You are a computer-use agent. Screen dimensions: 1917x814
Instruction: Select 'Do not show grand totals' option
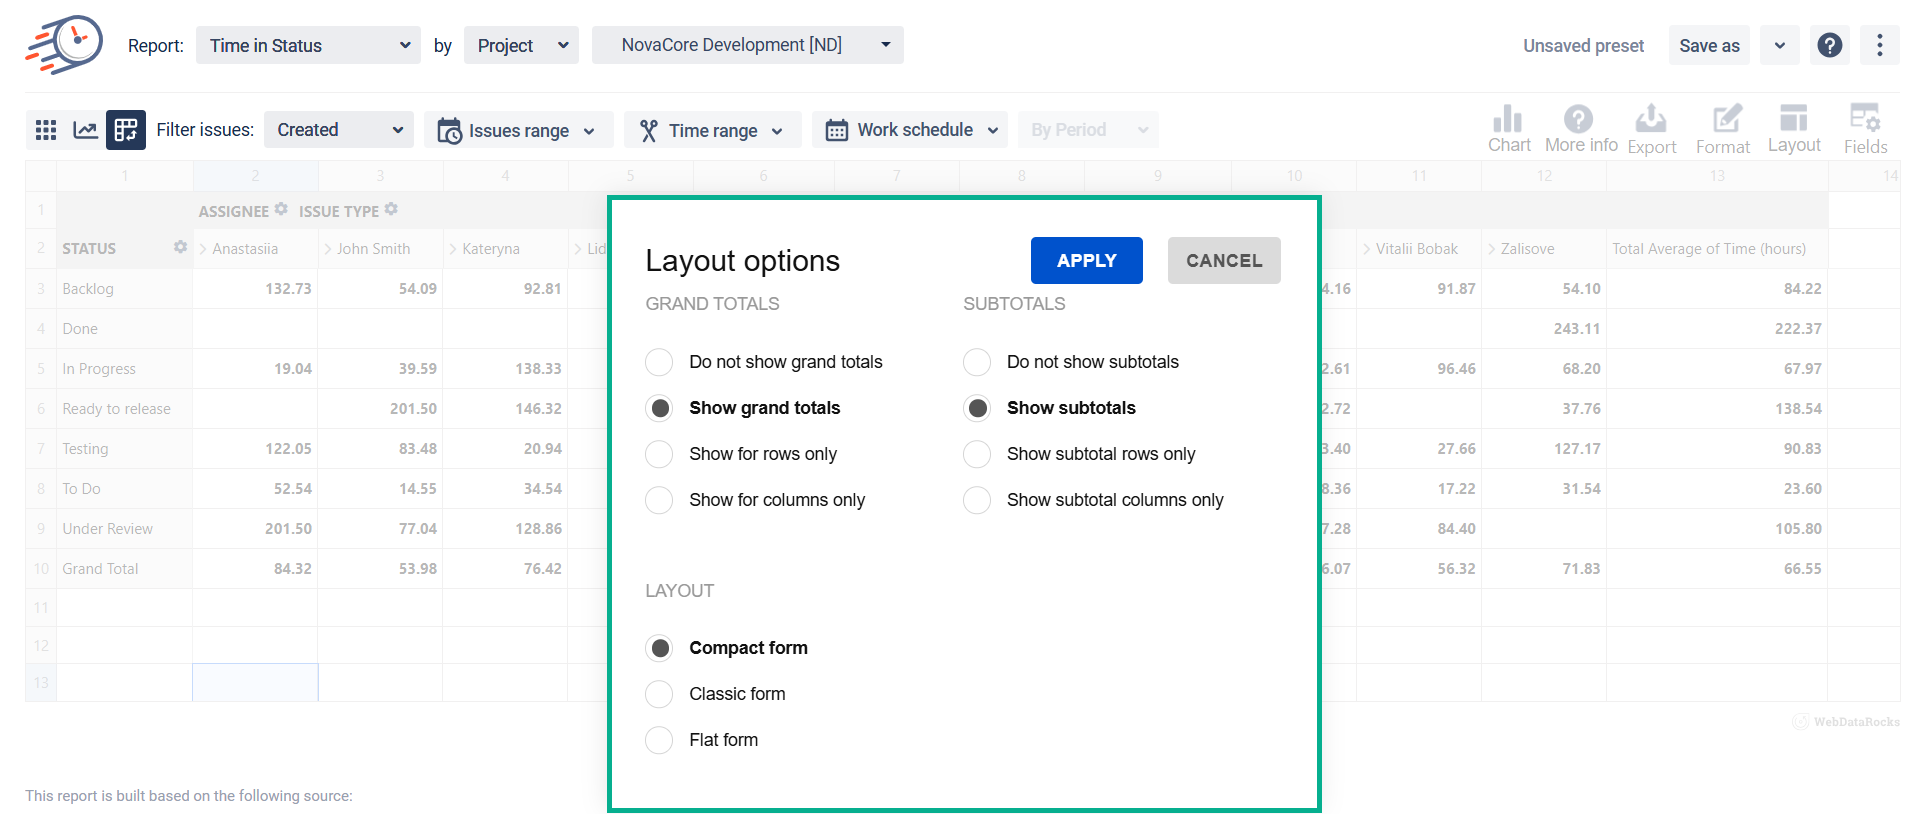659,362
